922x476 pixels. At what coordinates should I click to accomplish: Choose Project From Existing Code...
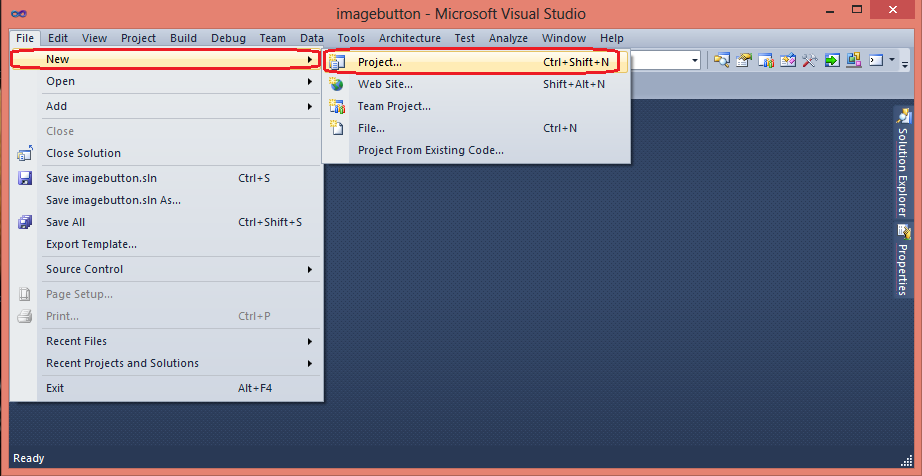(477, 150)
